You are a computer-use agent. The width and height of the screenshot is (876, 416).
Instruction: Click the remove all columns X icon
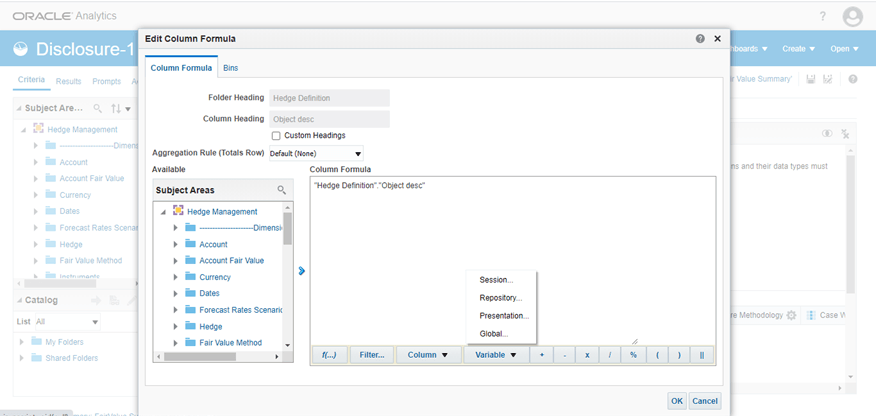click(x=845, y=134)
